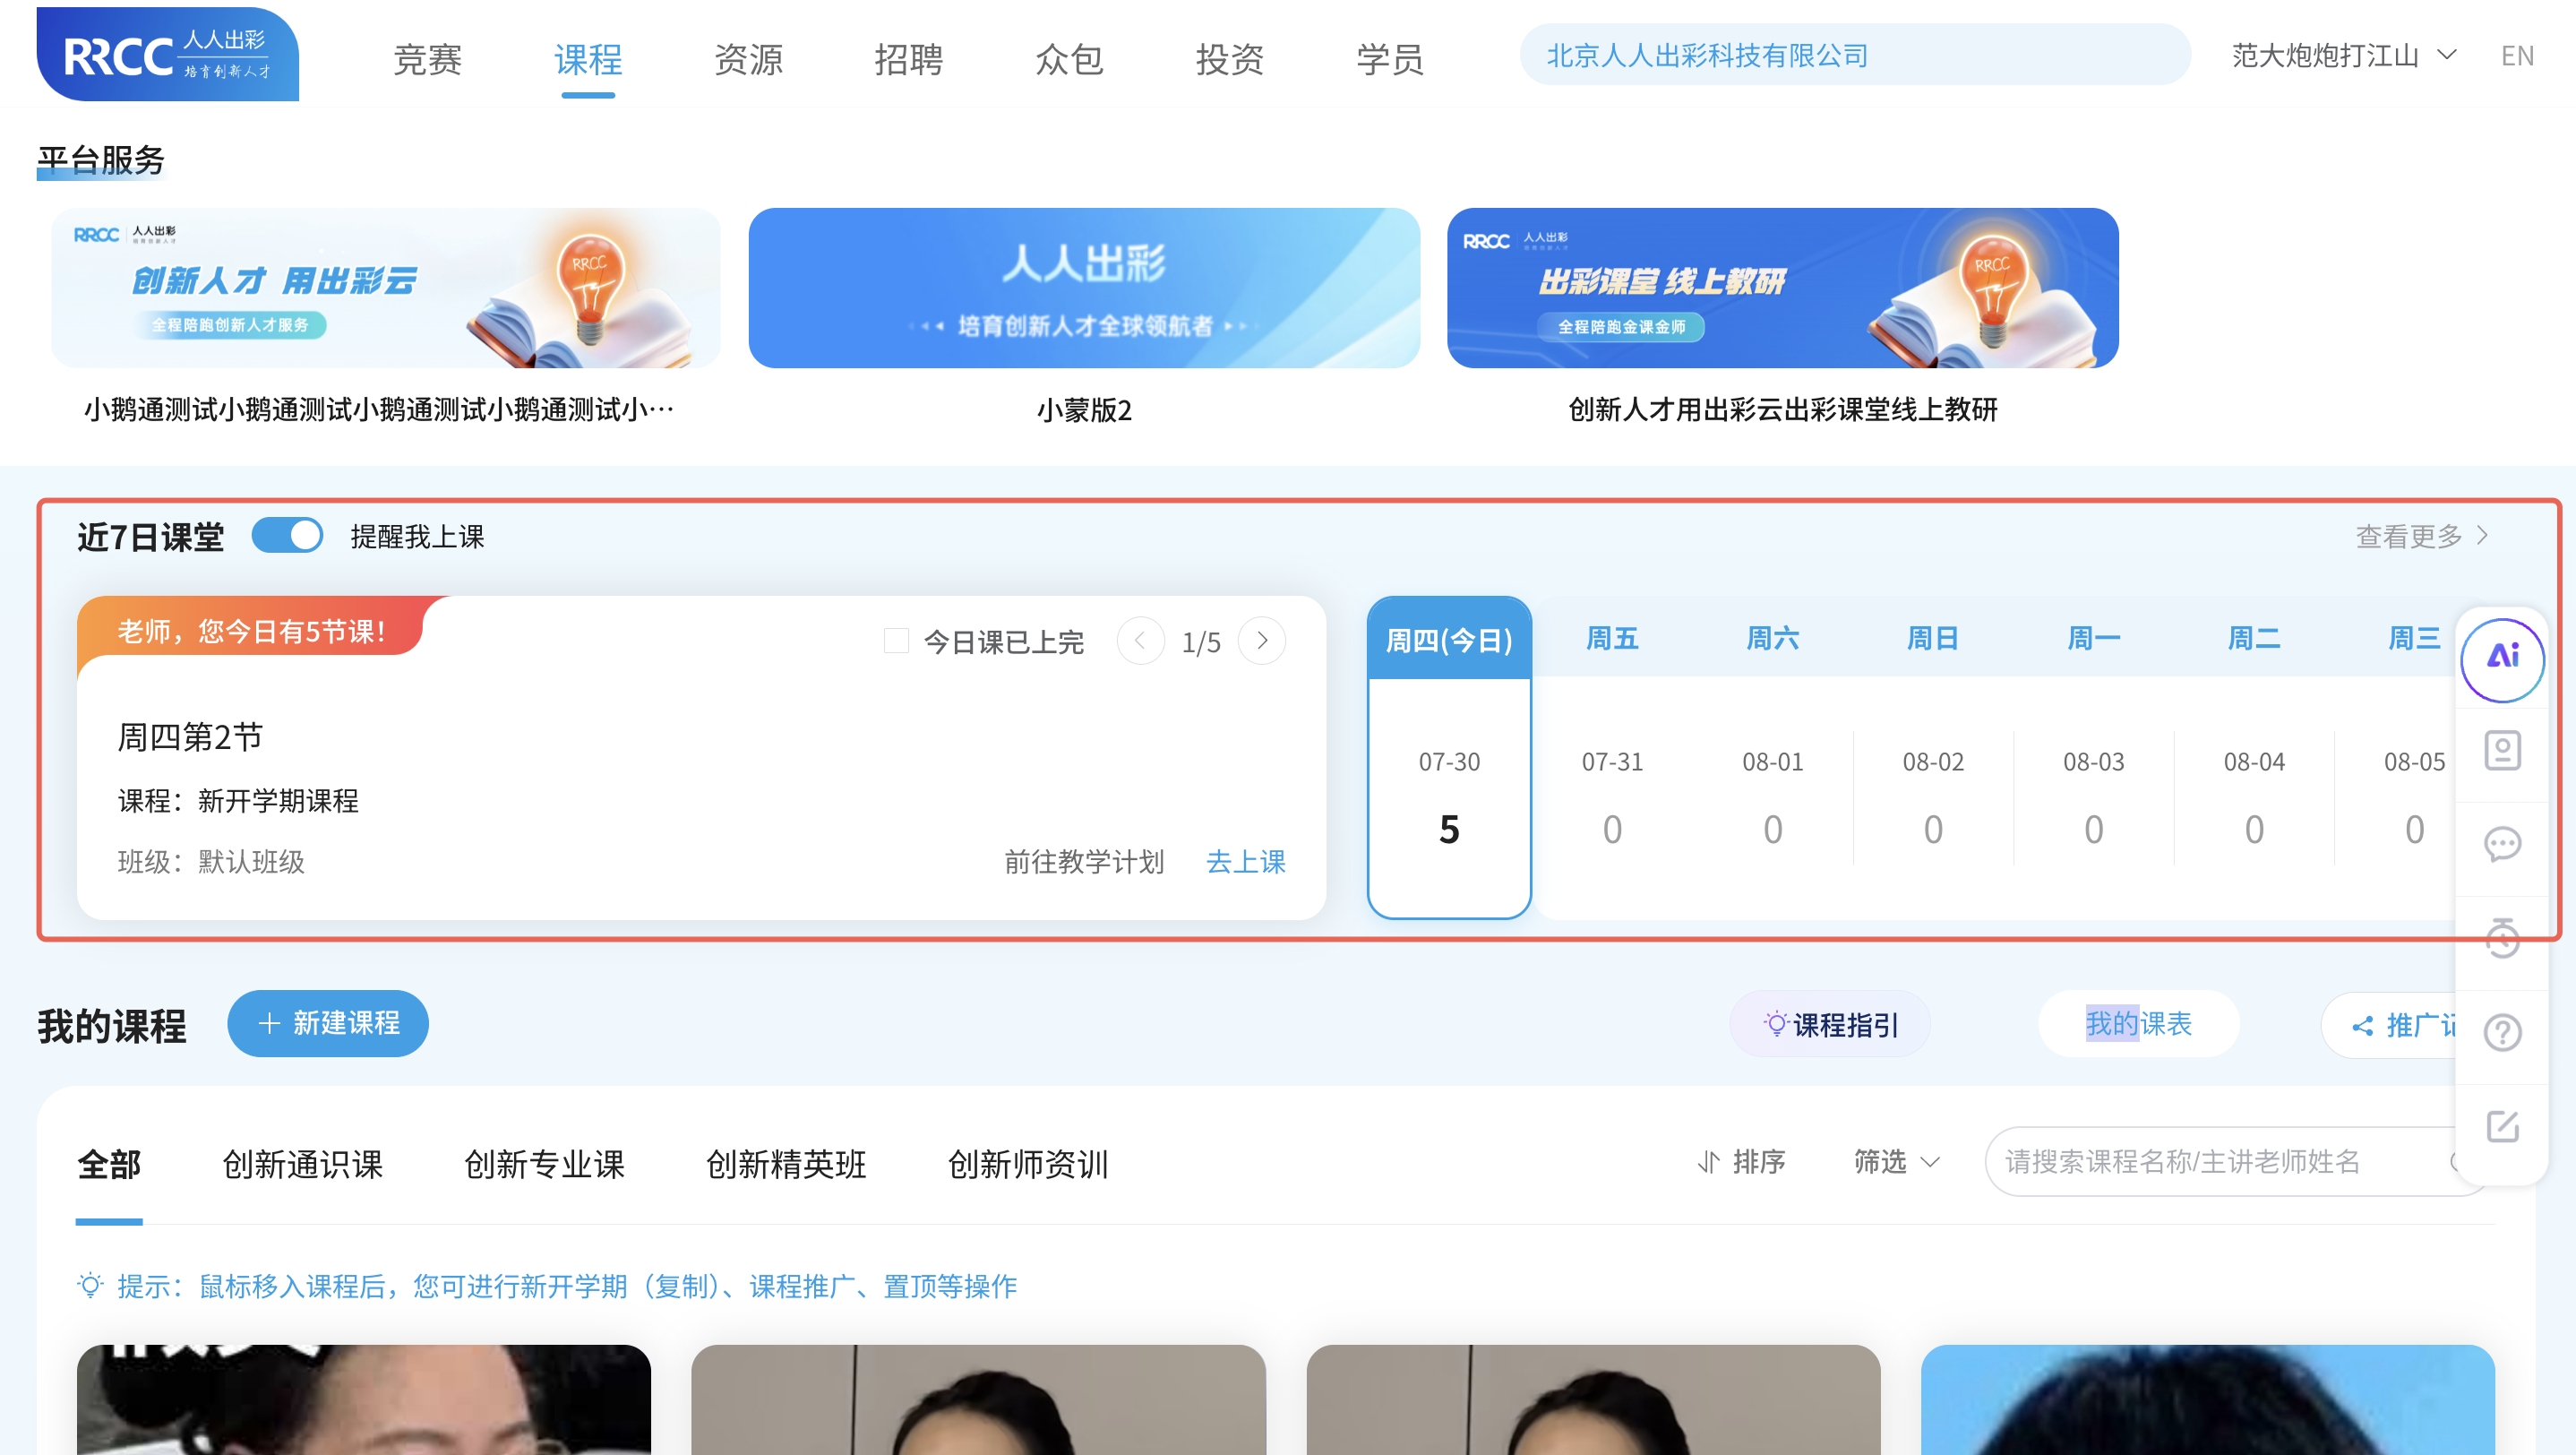Select the 周一 08-03 day
Screen dimensions: 2576x1455
point(2093,758)
